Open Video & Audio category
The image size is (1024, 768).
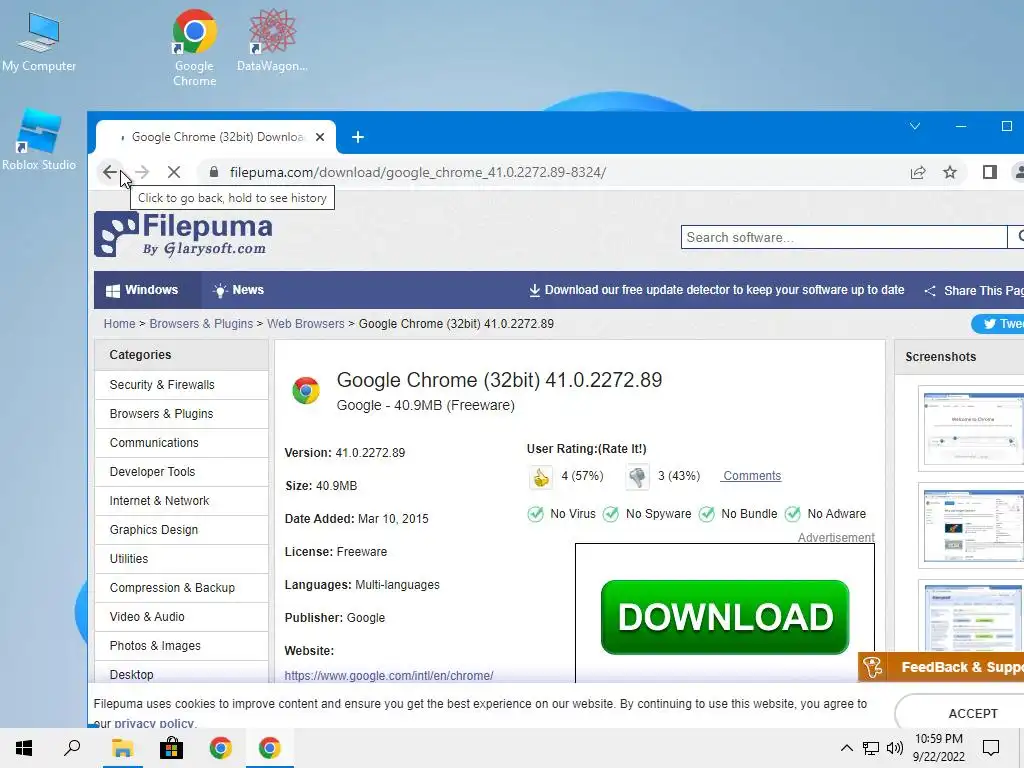click(182, 616)
